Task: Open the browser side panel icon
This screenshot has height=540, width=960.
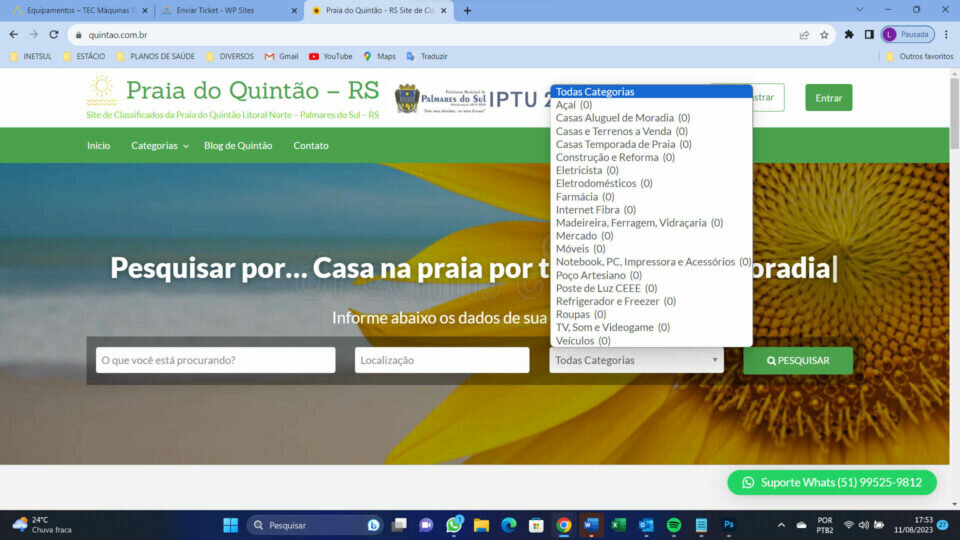Action: point(869,35)
